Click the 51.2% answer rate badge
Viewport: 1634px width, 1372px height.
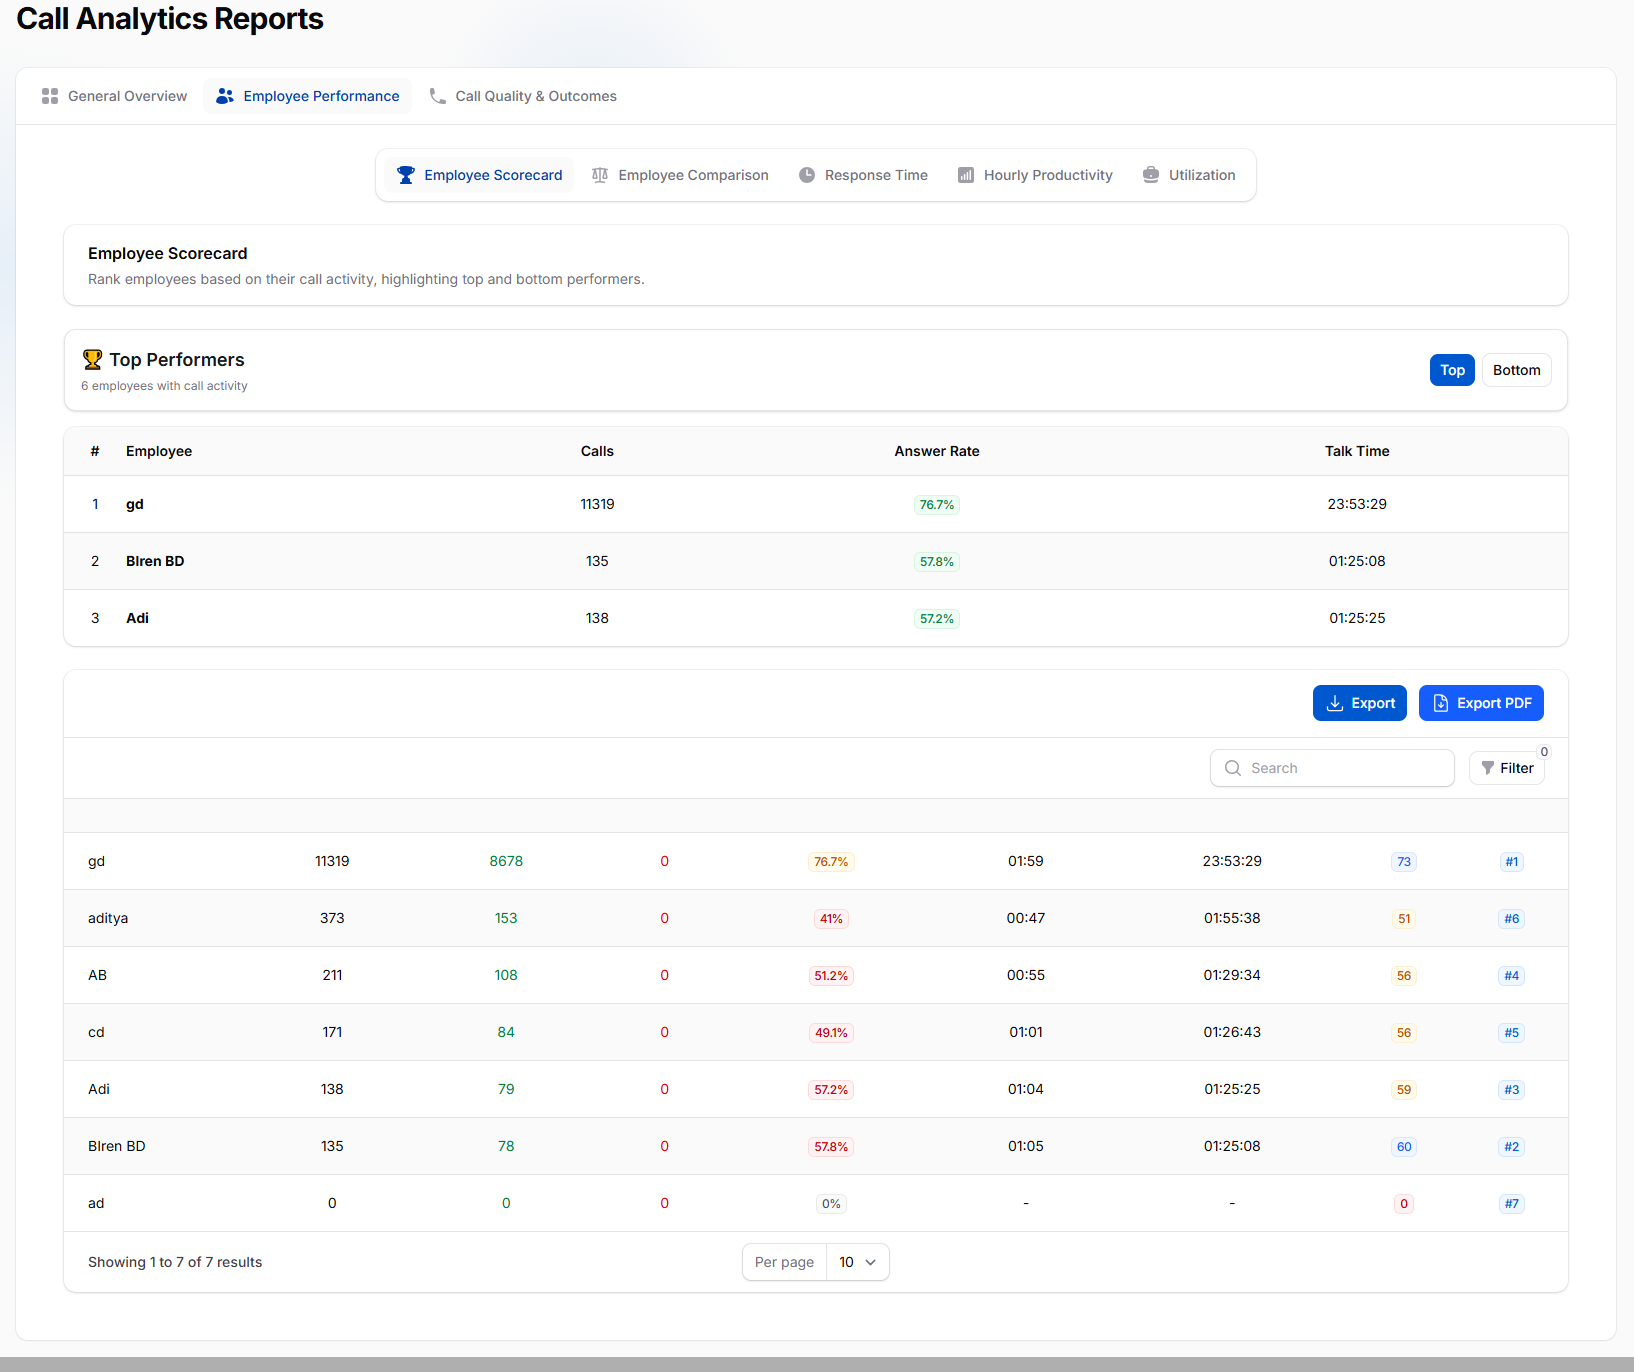(831, 976)
